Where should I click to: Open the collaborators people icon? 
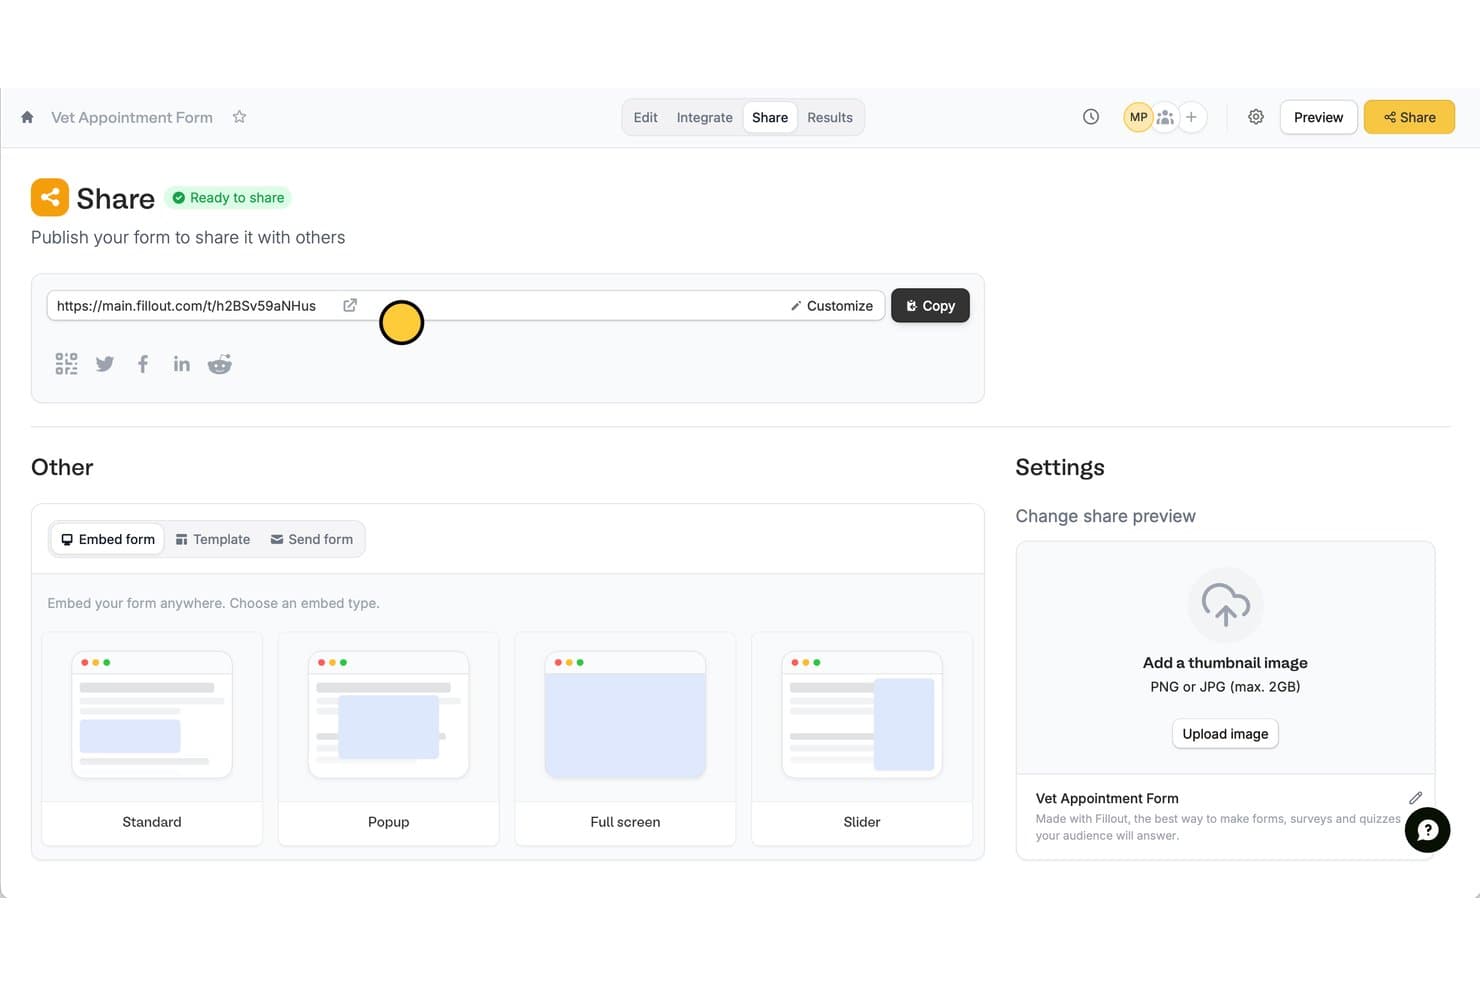[1165, 117]
